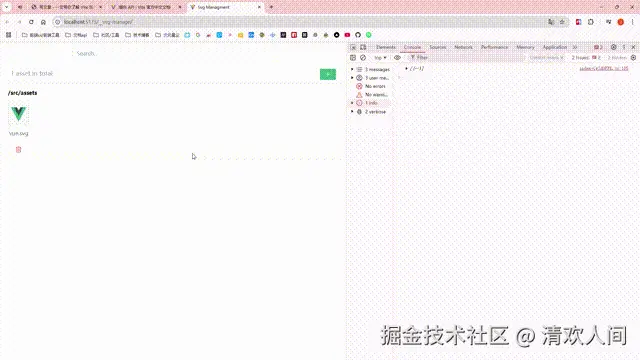The height and width of the screenshot is (360, 640).
Task: Open the top context dropdown
Action: tap(380, 58)
